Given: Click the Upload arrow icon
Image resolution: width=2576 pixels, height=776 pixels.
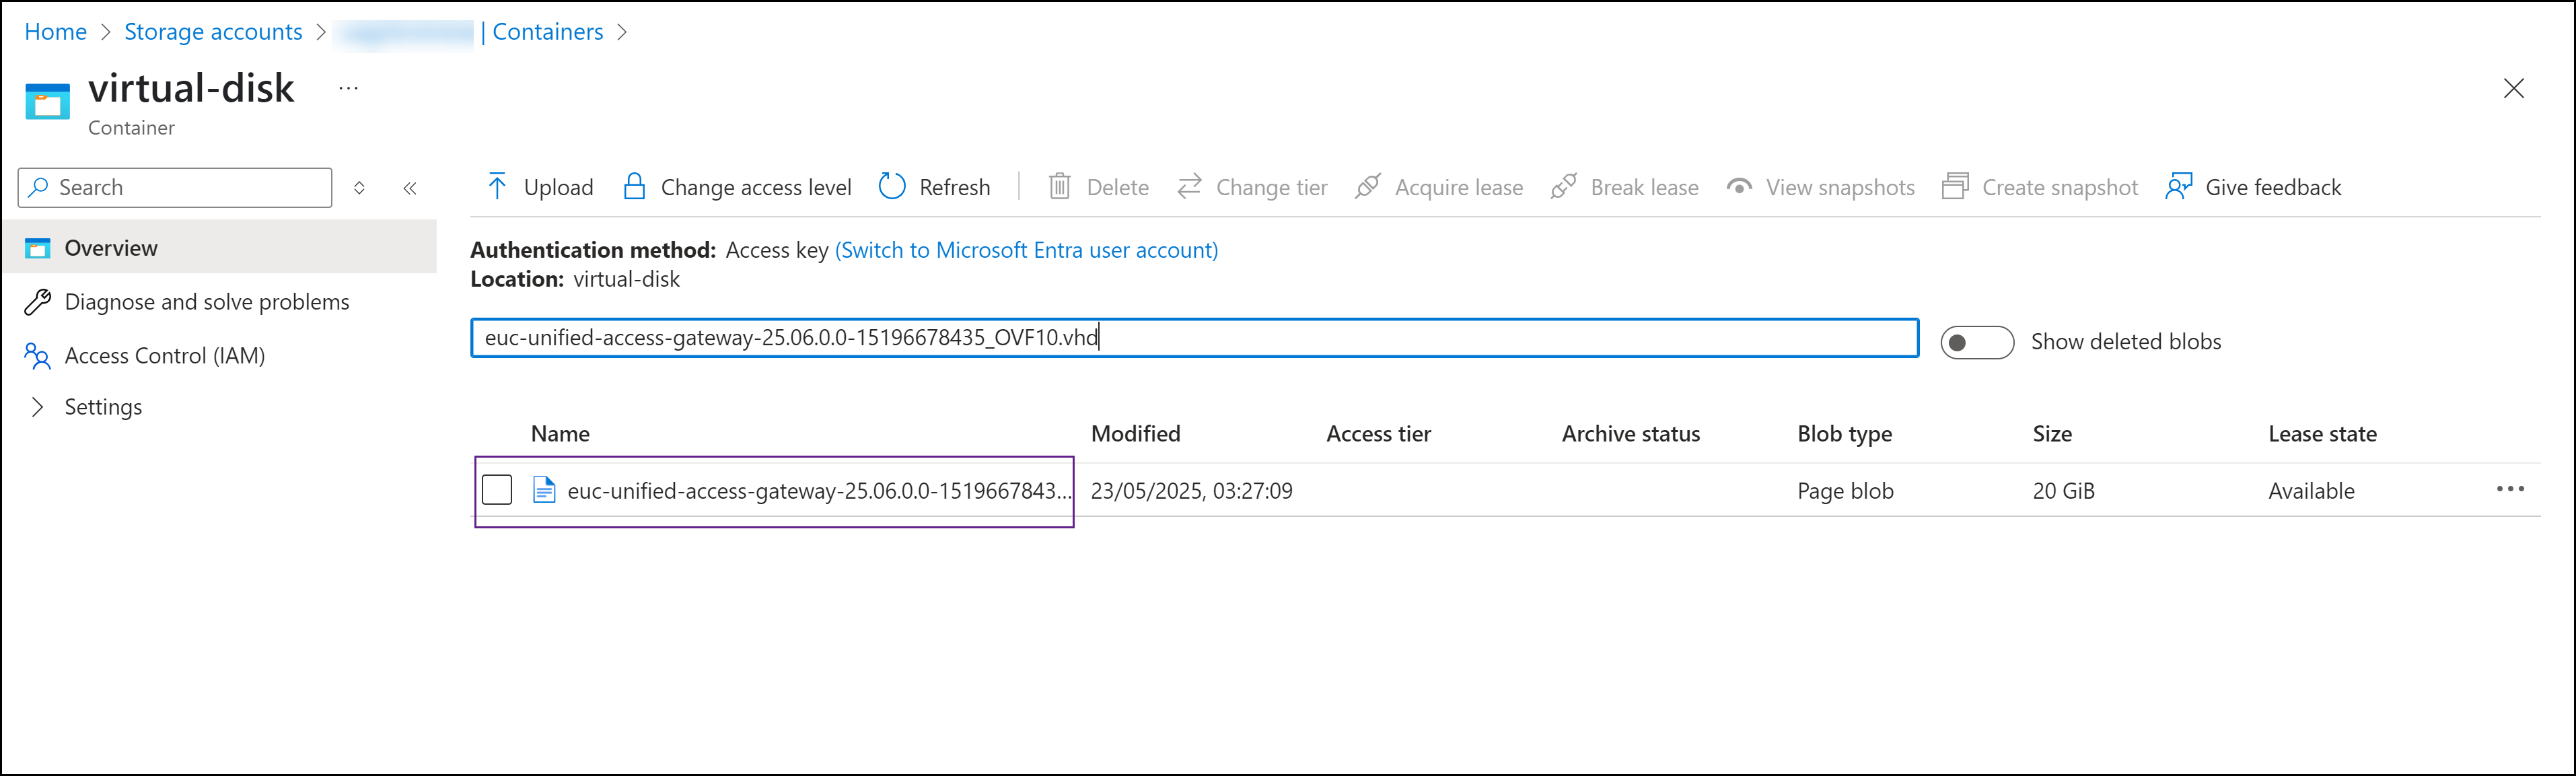Looking at the screenshot, I should click(497, 187).
